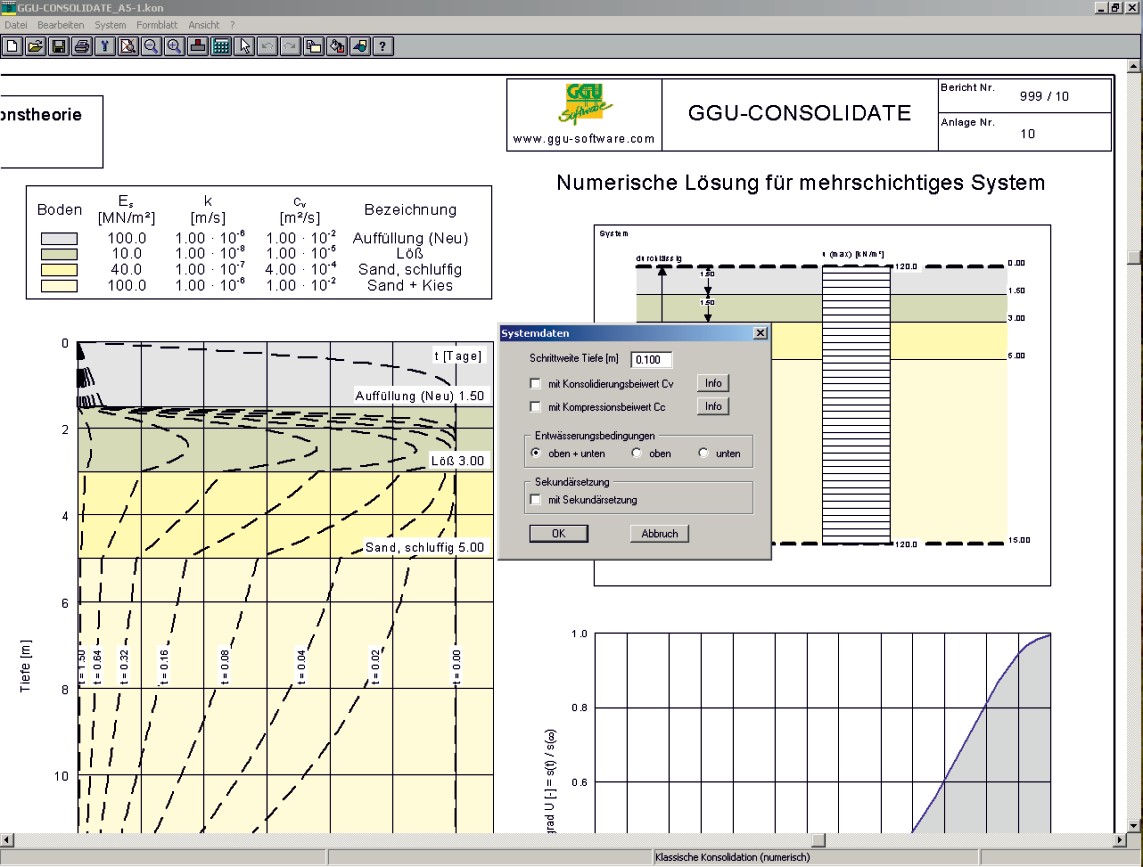The image size is (1143, 867).
Task: Click the application icon in the title bar
Action: (8, 7)
